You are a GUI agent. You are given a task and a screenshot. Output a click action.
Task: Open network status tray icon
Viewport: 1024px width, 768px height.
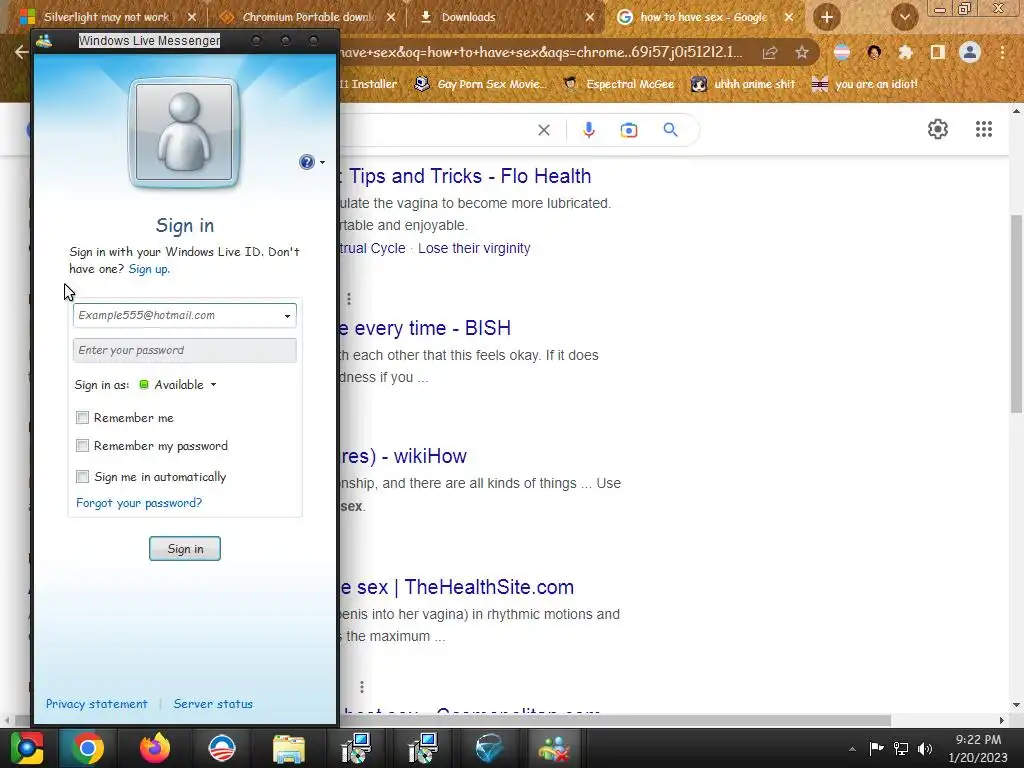901,748
